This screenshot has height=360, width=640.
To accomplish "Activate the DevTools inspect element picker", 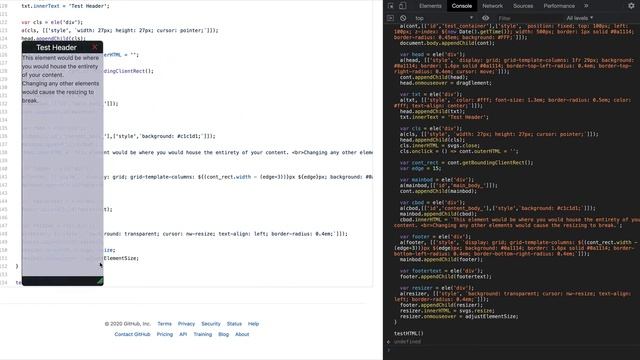I will (x=391, y=6).
